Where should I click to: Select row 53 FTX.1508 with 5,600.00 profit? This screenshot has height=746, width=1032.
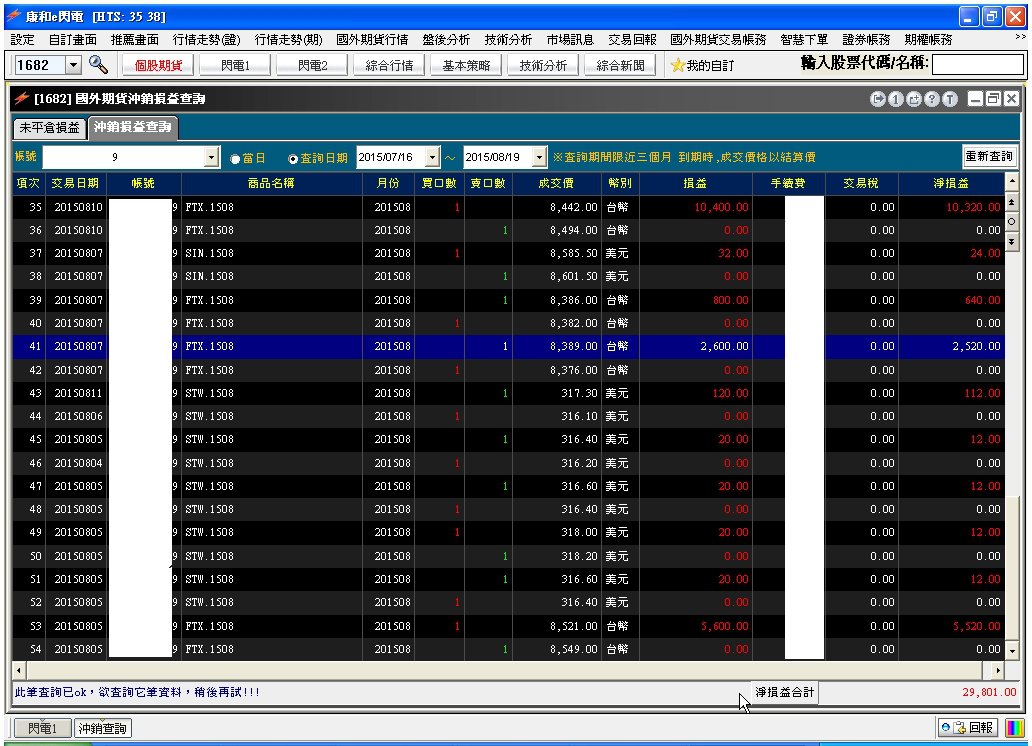[509, 626]
